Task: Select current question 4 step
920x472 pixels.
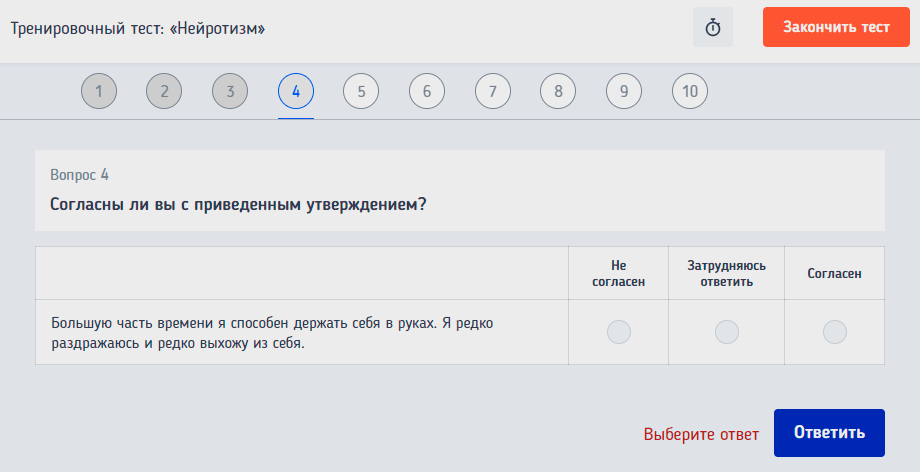Action: pyautogui.click(x=296, y=92)
